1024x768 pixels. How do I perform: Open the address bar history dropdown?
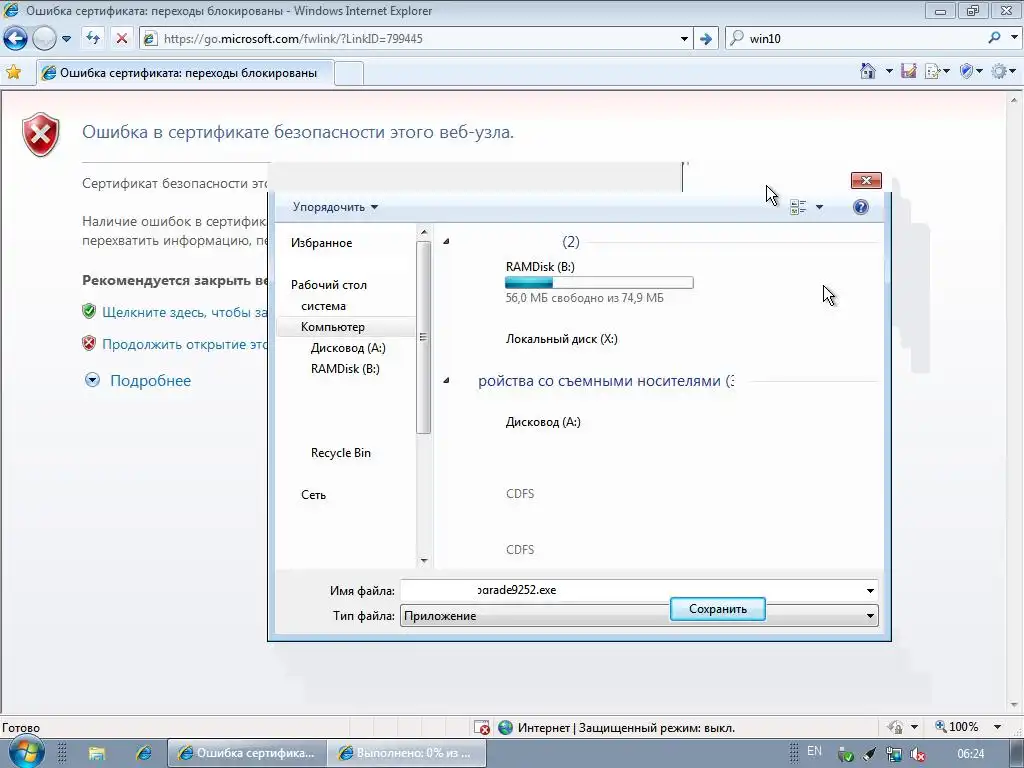(x=684, y=39)
